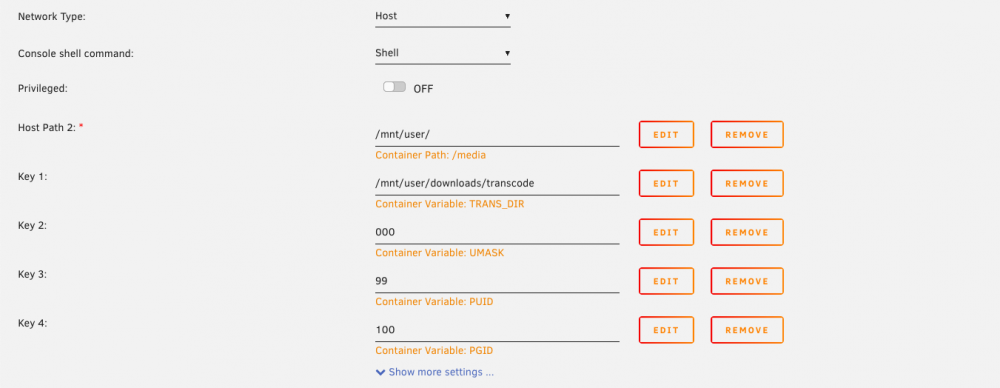This screenshot has width=1000, height=388.
Task: Edit the Host Path 2 entry
Action: click(666, 135)
